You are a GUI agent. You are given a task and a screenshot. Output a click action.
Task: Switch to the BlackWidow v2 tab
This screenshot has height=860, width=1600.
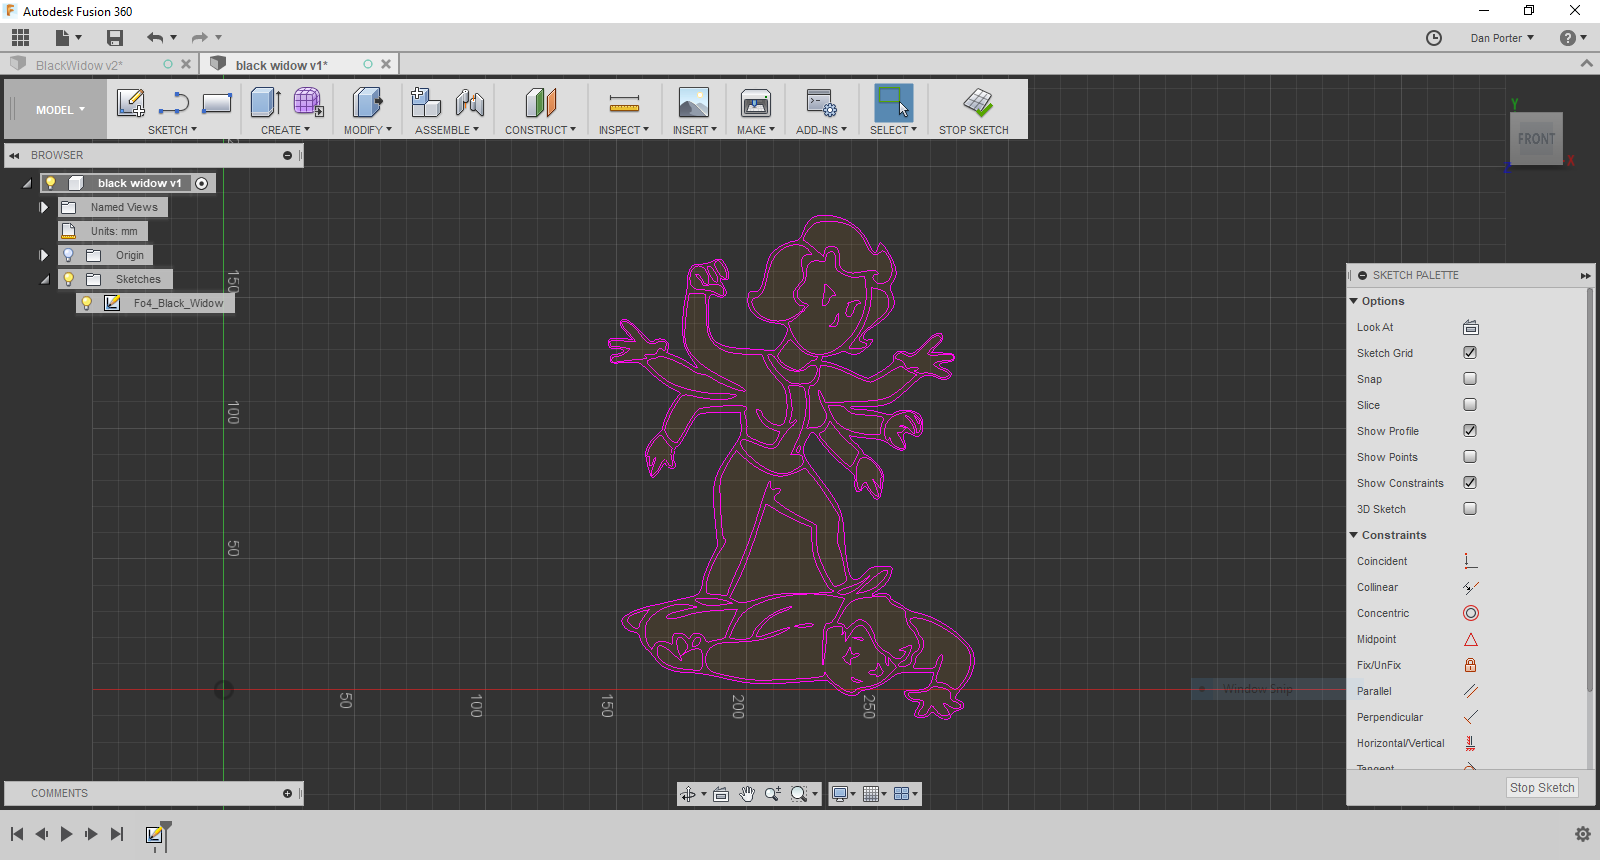pos(80,65)
